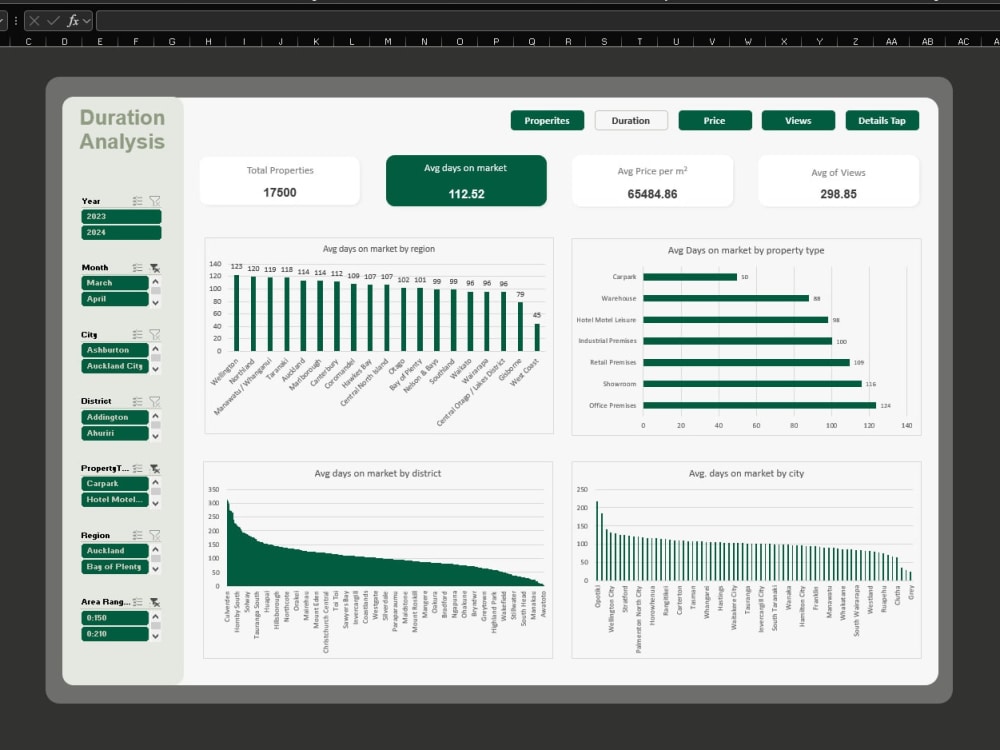The height and width of the screenshot is (750, 1000).
Task: Switch to Views tab
Action: point(798,121)
